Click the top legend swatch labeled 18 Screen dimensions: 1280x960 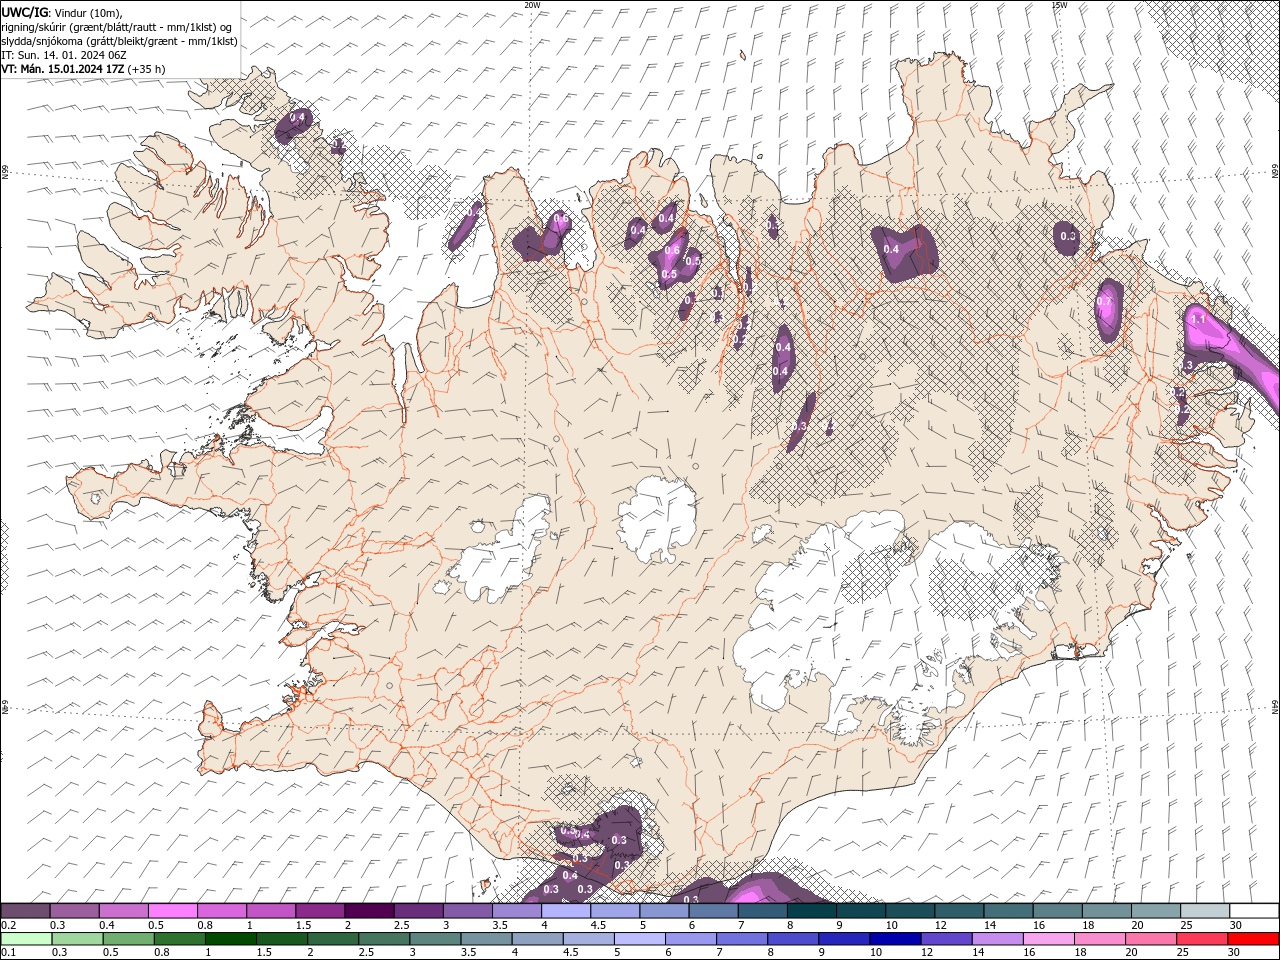click(1108, 911)
